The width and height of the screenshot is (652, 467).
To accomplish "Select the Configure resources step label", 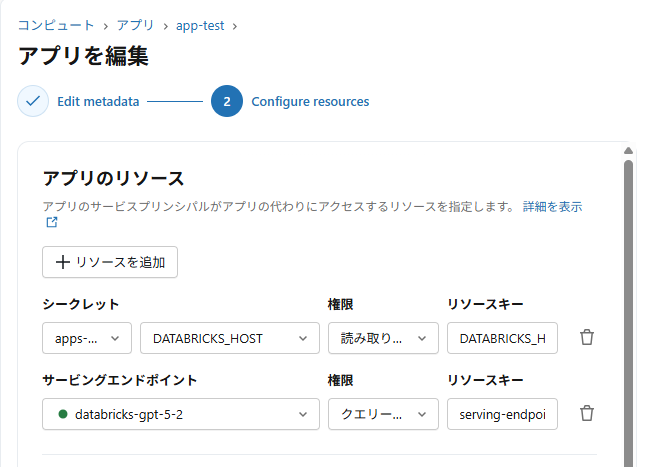I will pyautogui.click(x=310, y=102).
